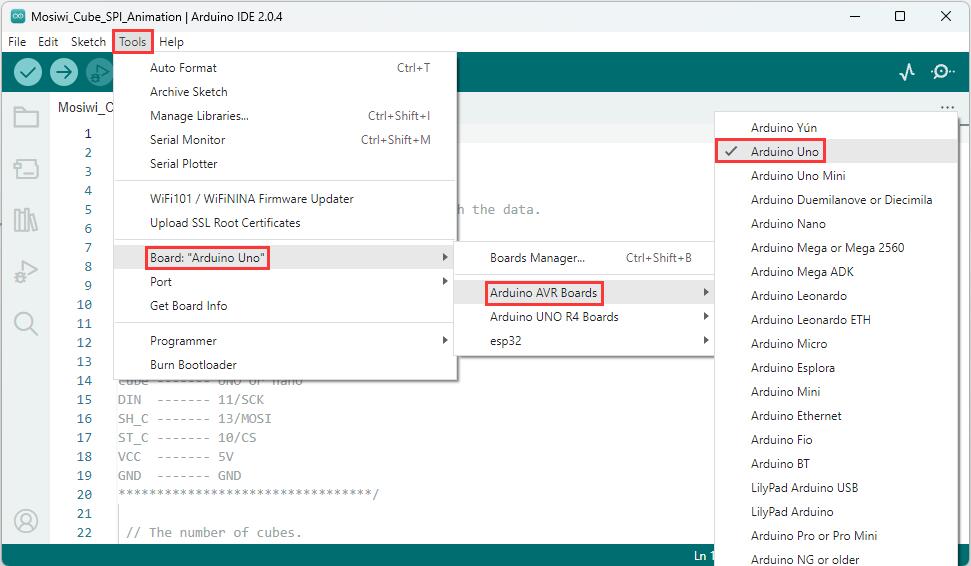This screenshot has width=971, height=566.
Task: Pick LilyPad Arduino board
Action: (x=836, y=512)
